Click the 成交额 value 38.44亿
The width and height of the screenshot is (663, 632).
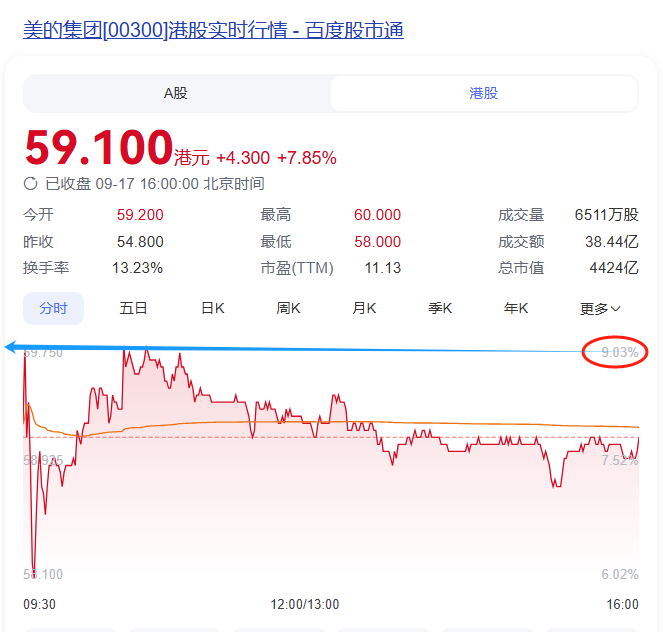pyautogui.click(x=611, y=242)
